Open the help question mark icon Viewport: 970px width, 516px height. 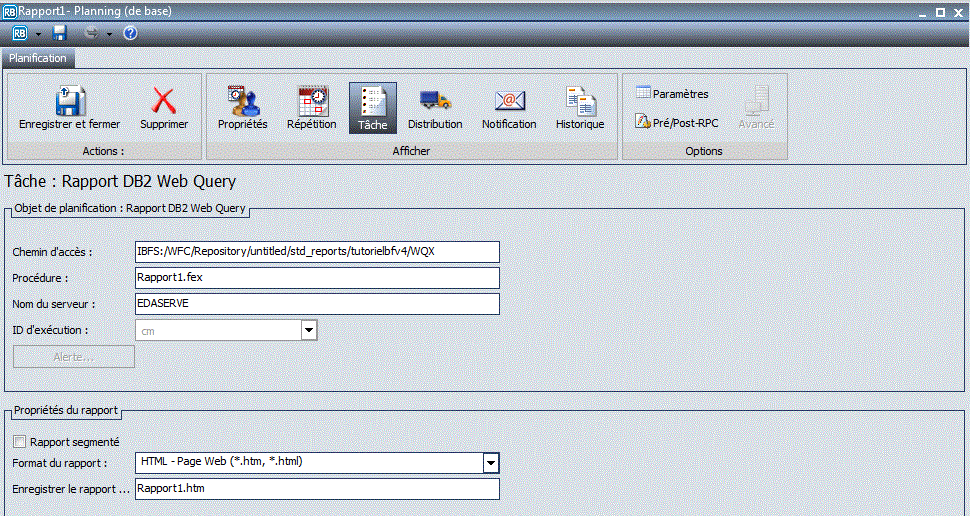pos(130,33)
